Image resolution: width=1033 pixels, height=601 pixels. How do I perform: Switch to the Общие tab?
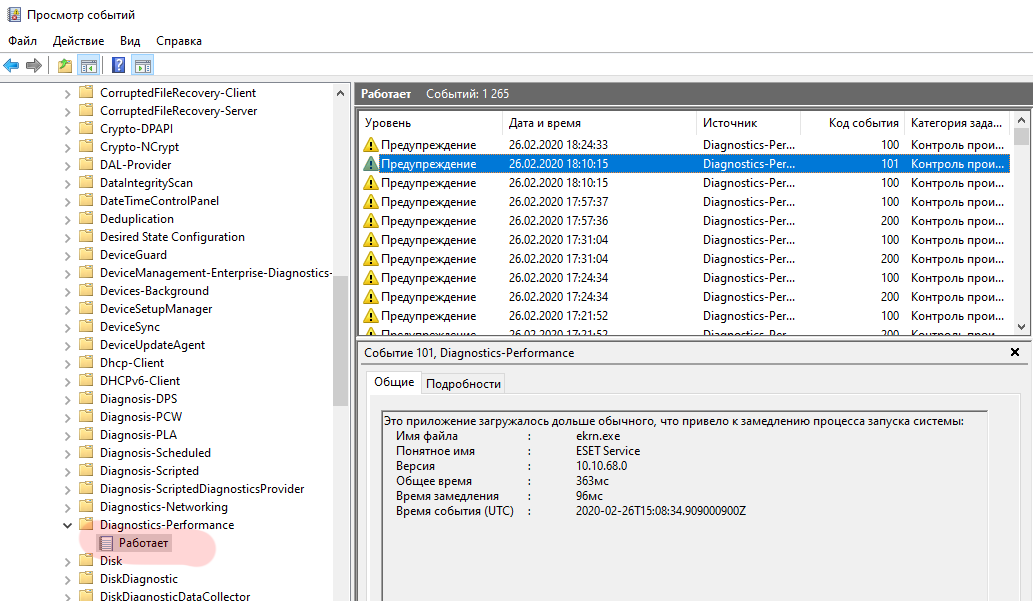[x=394, y=382]
